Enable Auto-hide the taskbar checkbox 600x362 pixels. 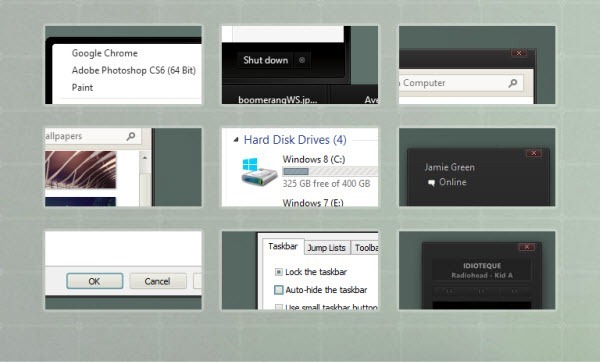pos(279,290)
